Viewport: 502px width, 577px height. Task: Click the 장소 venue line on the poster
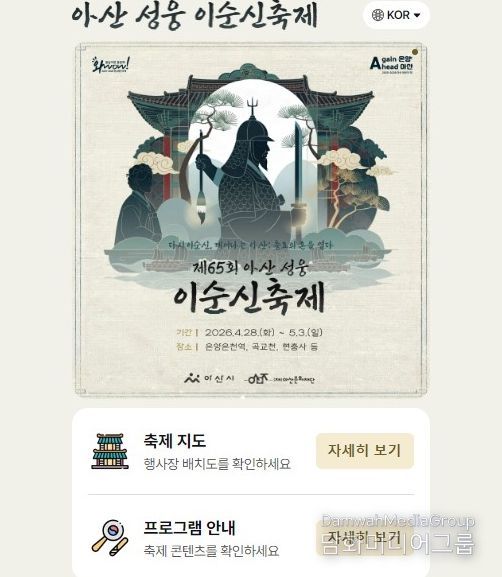(x=247, y=347)
